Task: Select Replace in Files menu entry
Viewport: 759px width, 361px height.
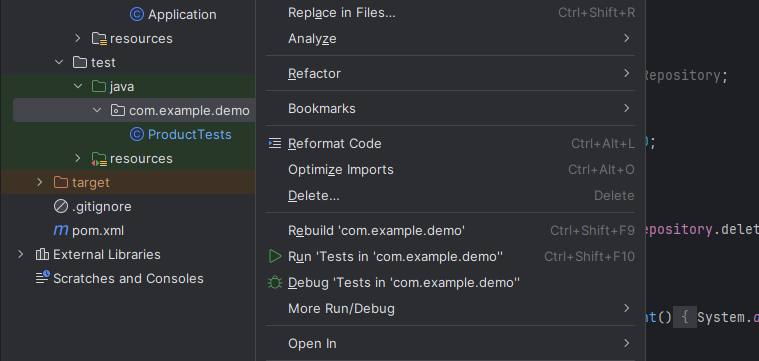Action: point(450,13)
